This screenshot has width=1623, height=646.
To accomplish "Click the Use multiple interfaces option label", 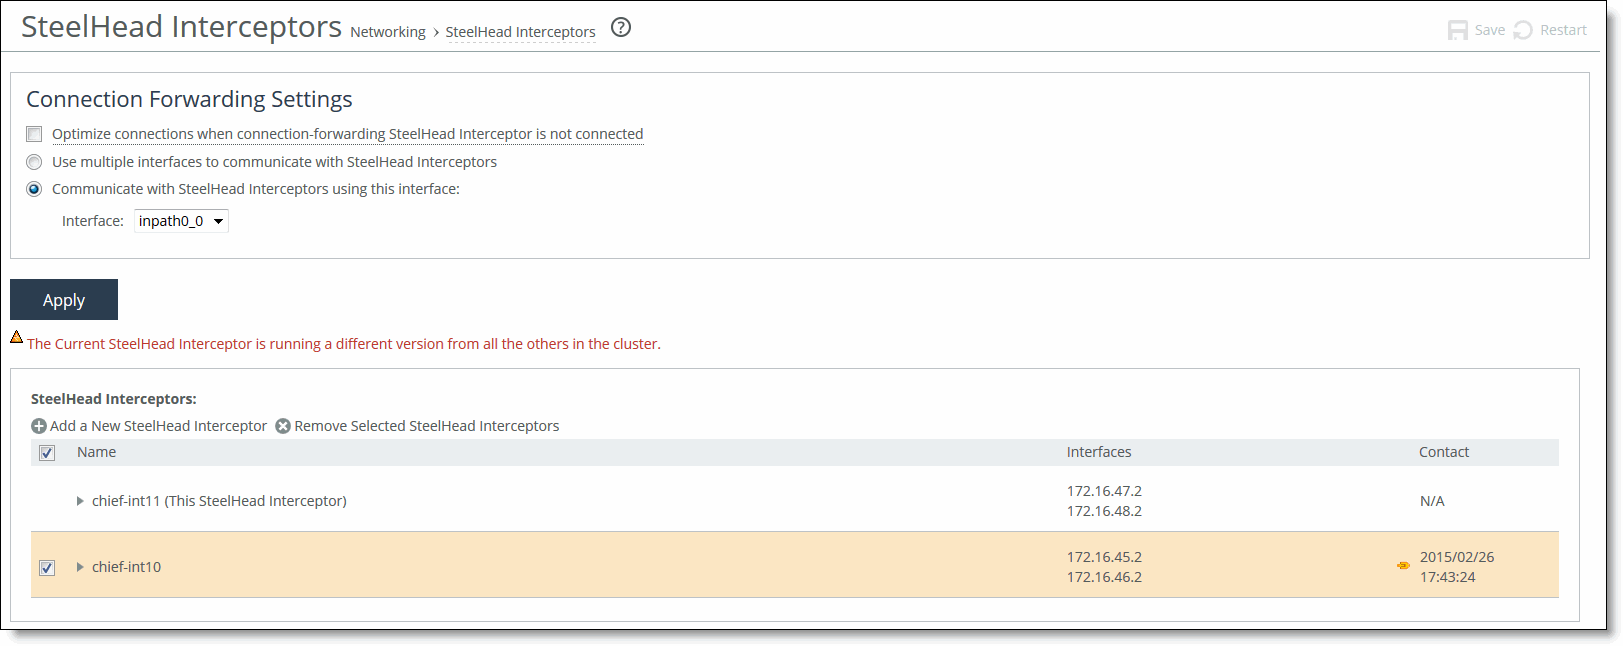I will pyautogui.click(x=274, y=162).
